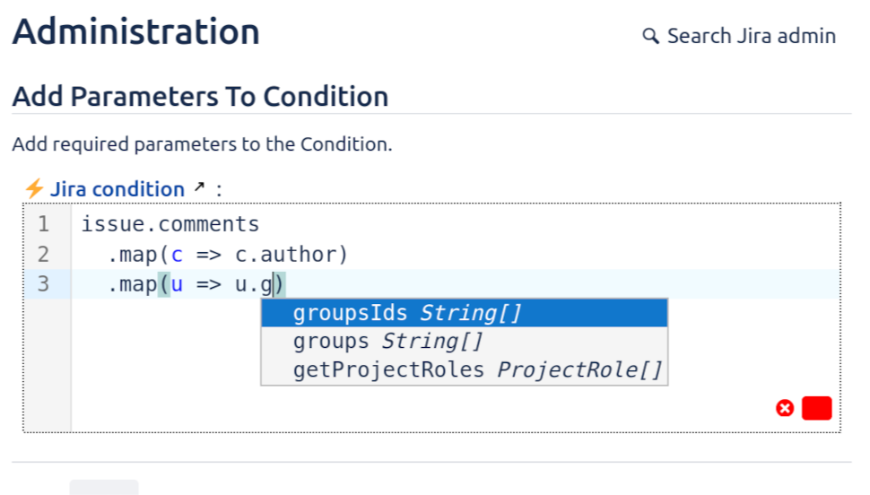Click the external link arrow icon
Viewport: 870px width, 495px height.
tap(199, 187)
